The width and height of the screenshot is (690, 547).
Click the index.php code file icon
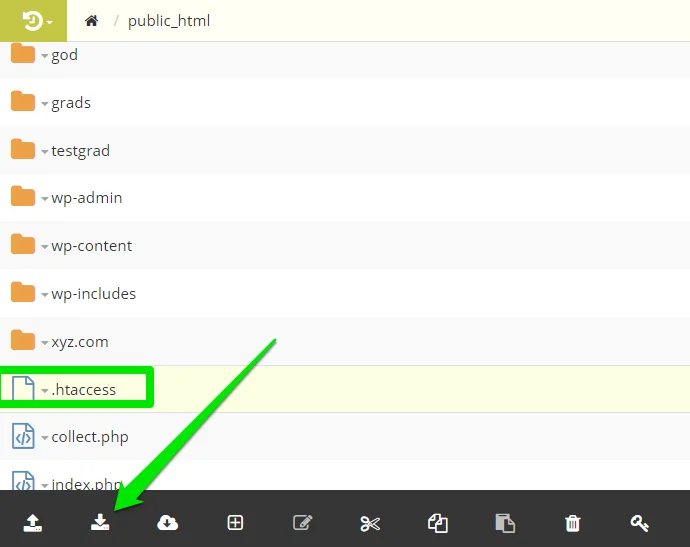(x=23, y=481)
